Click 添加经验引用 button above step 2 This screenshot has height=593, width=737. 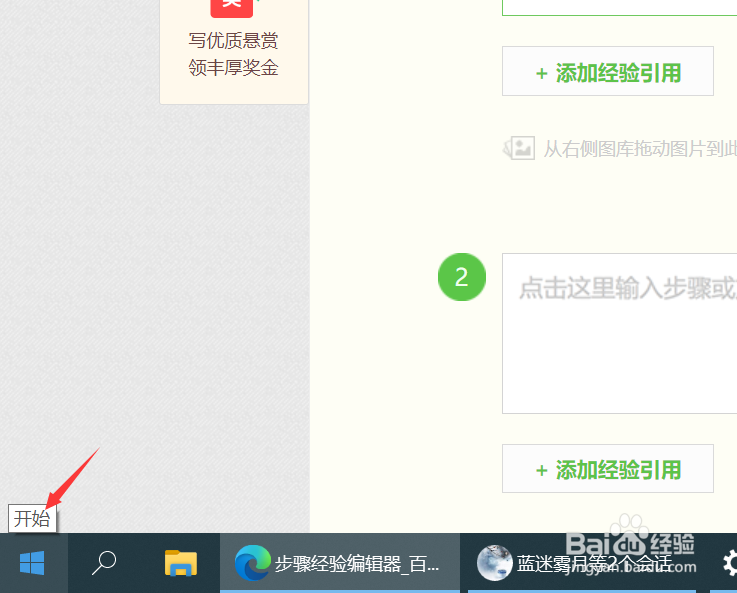[x=608, y=71]
